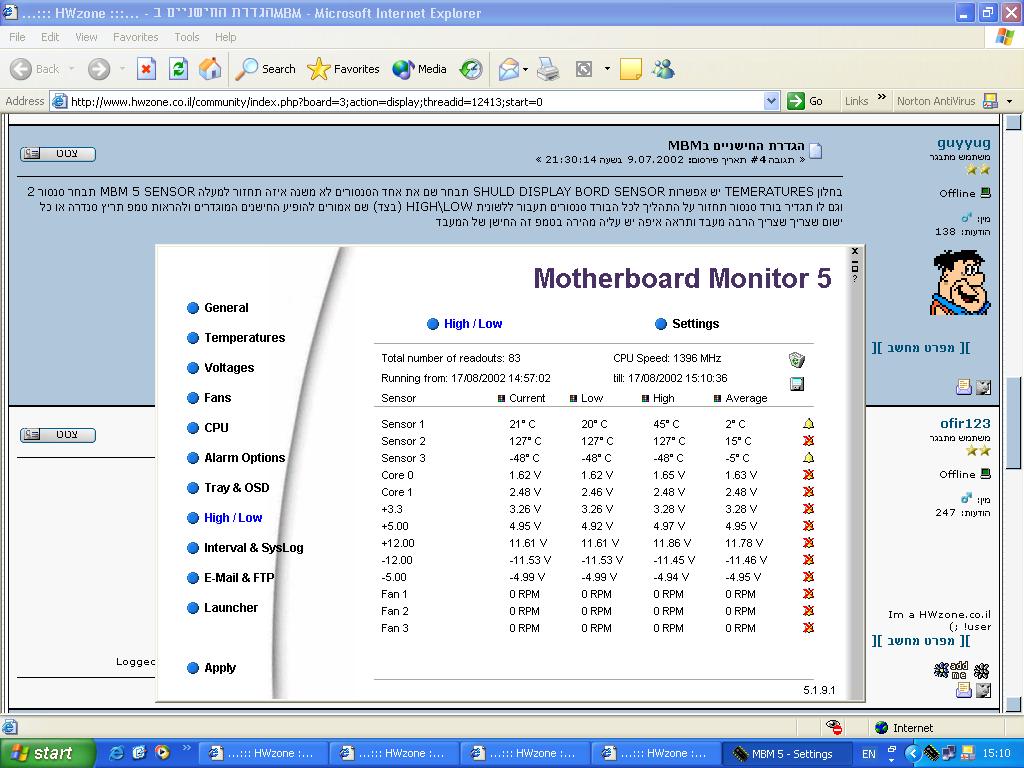Click the EN language indicator in tray
This screenshot has height=768, width=1024.
coord(869,754)
